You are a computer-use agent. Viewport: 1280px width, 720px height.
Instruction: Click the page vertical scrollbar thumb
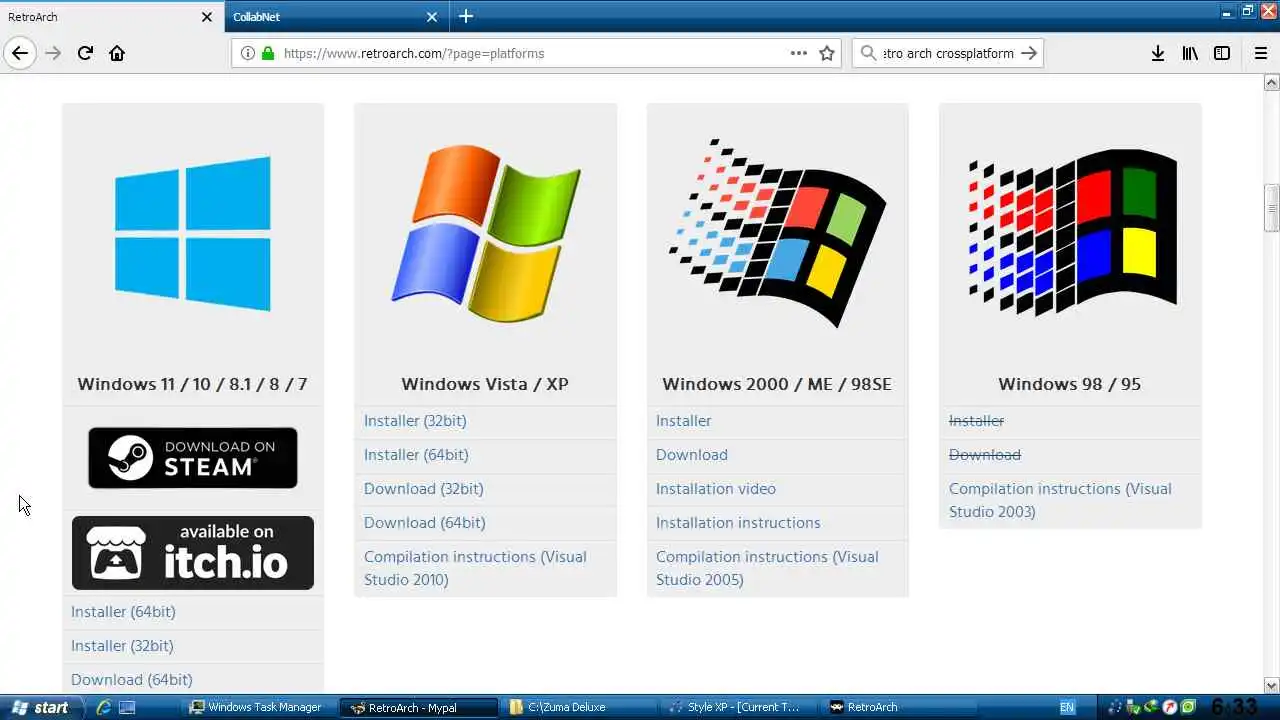point(1272,208)
